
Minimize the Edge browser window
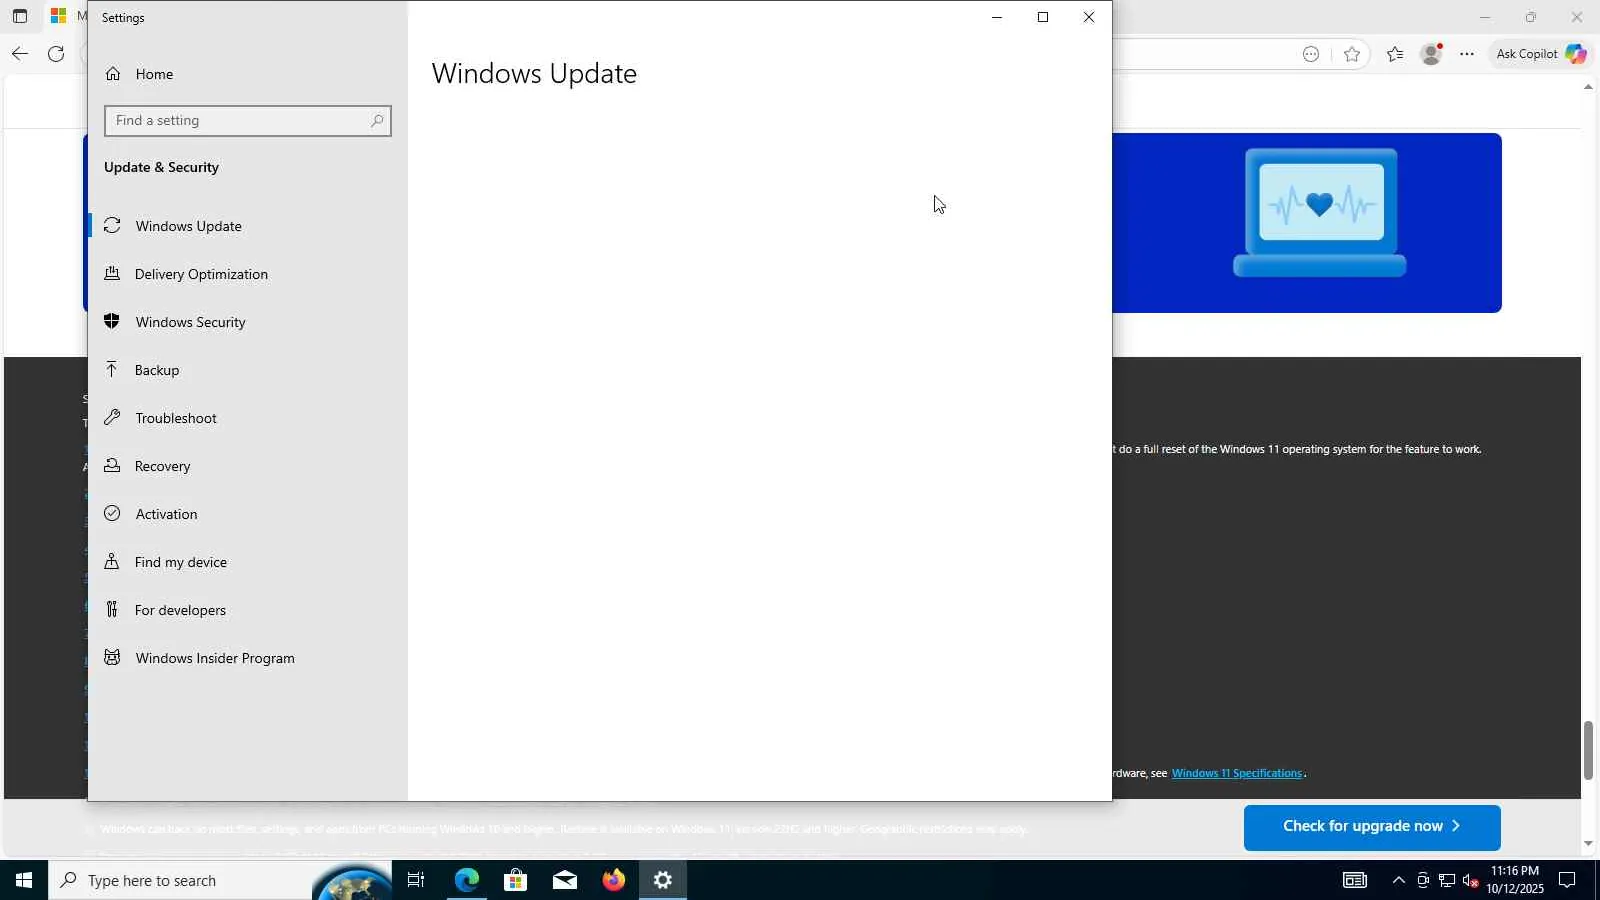tap(1485, 17)
